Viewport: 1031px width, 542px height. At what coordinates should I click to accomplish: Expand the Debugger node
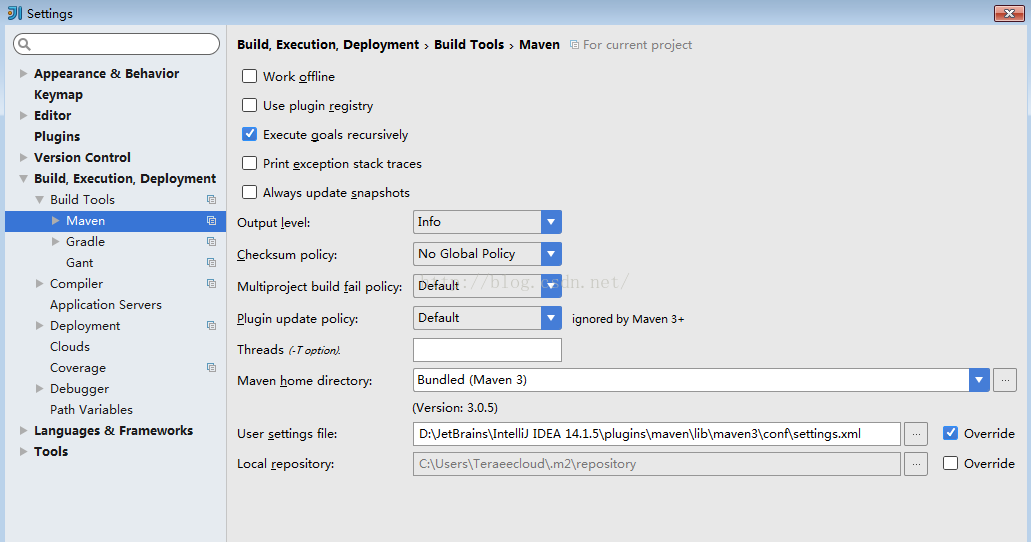pyautogui.click(x=39, y=389)
